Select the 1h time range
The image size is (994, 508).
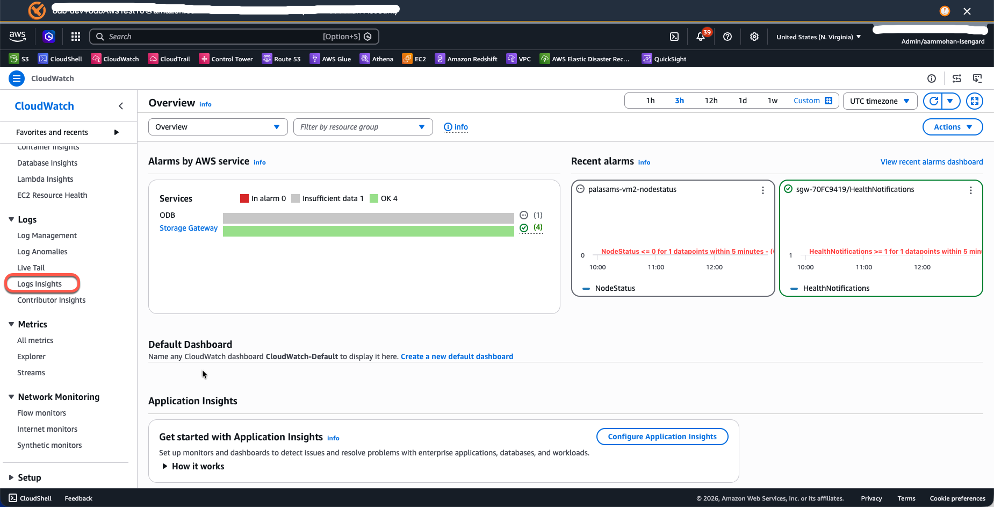click(x=650, y=101)
